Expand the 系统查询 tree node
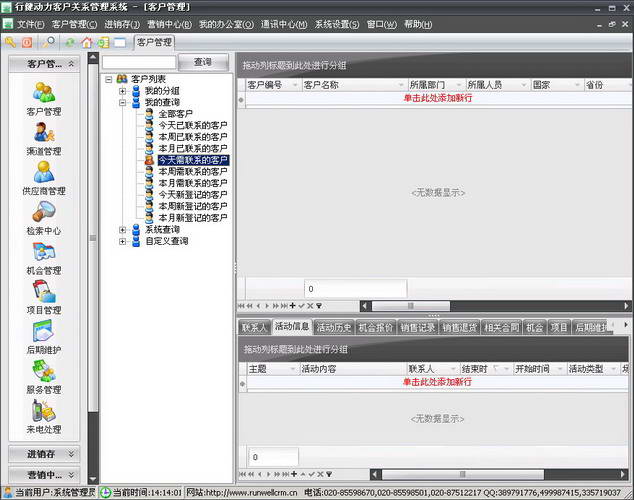Screen dimensions: 634x500 tap(122, 230)
